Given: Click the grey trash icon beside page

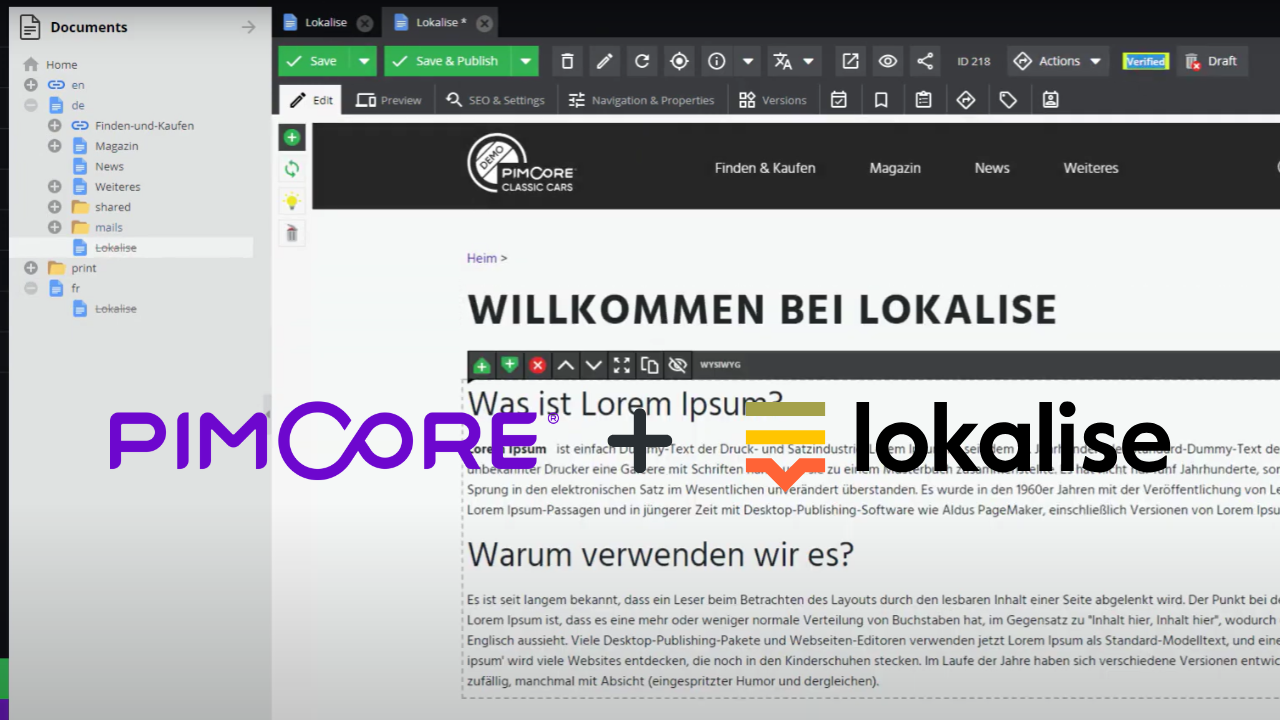Looking at the screenshot, I should [291, 233].
